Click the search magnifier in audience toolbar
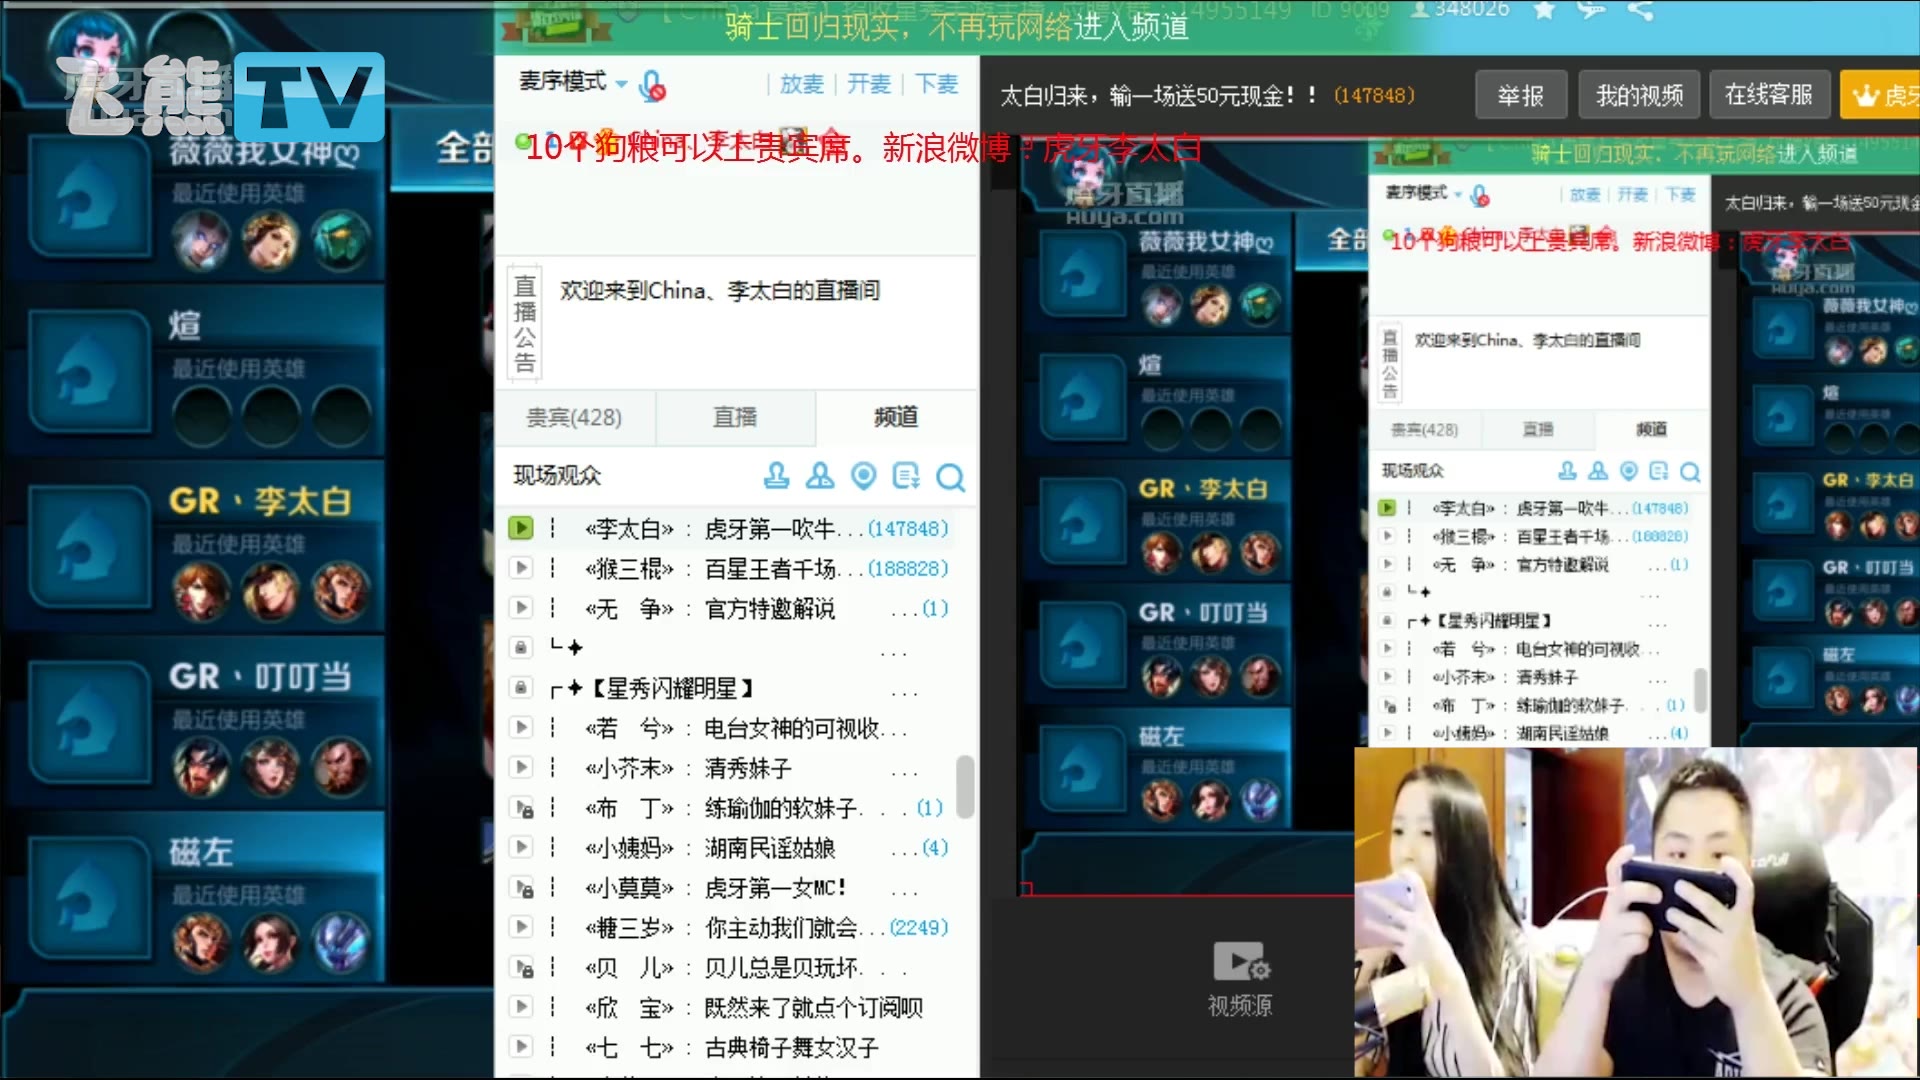This screenshot has height=1080, width=1920. (x=950, y=478)
